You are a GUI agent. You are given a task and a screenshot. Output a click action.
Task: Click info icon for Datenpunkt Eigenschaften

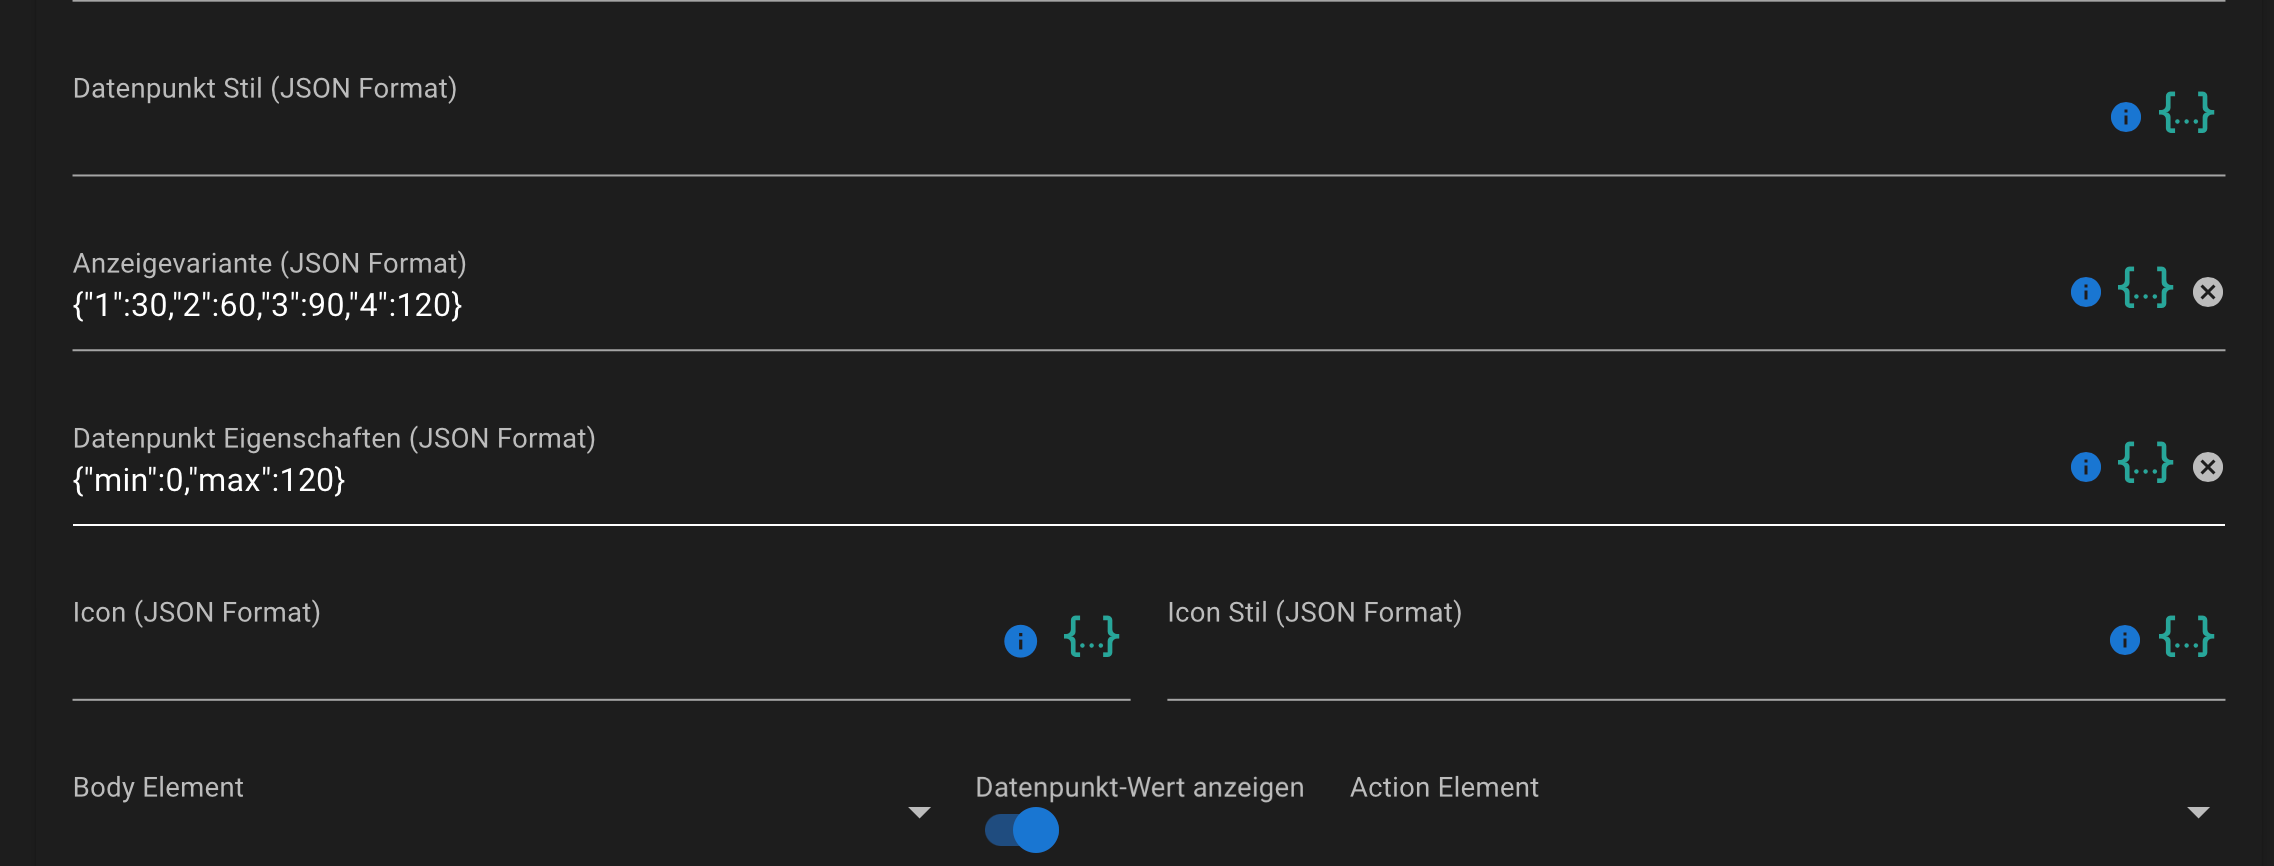(x=2085, y=467)
